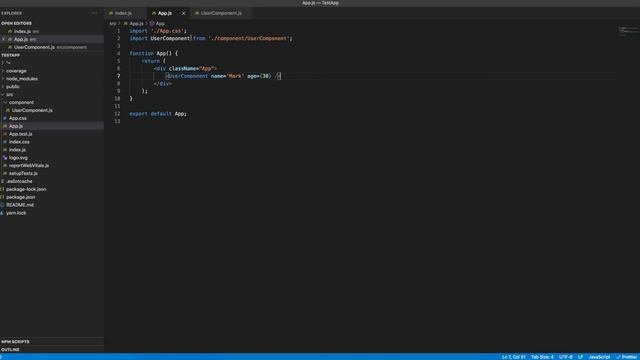Open App.test.js in the file tree
This screenshot has width=640, height=360.
[20, 134]
